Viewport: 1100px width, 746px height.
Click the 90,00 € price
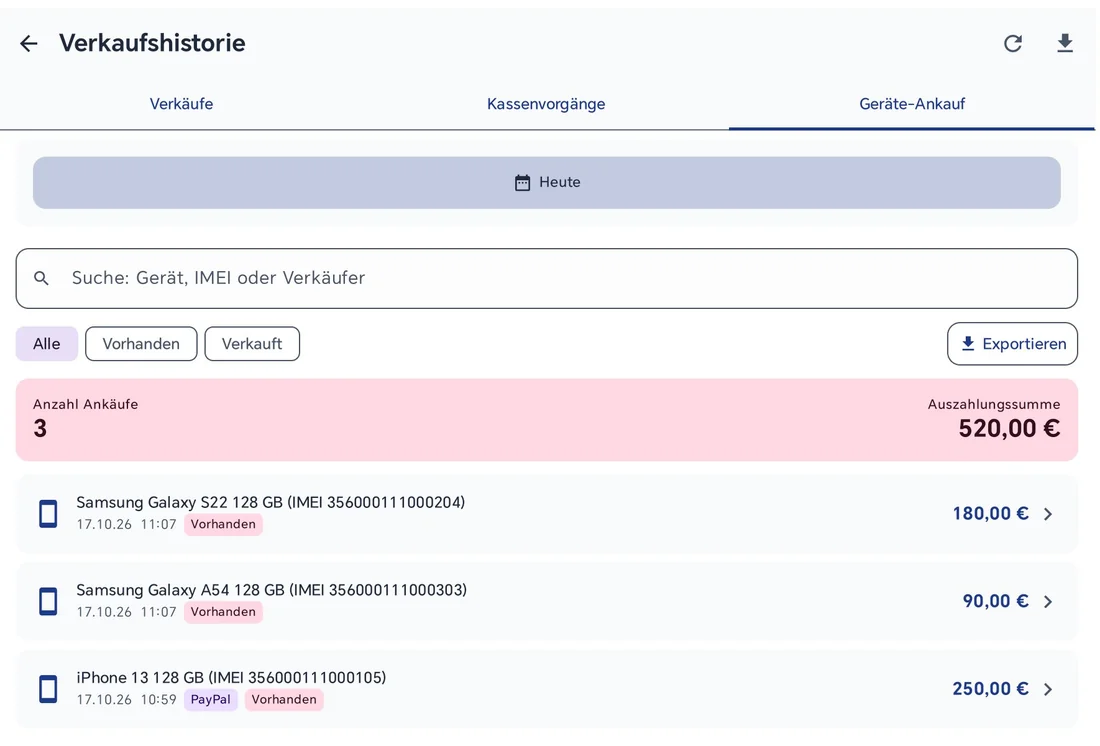[x=995, y=601]
